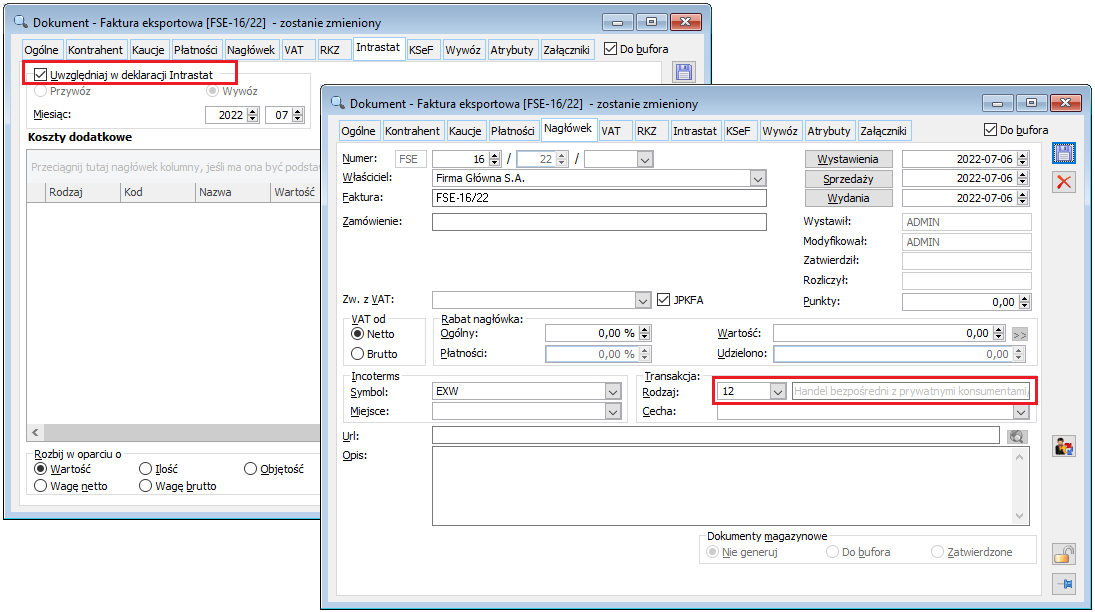Viewport: 1095px width, 612px height.
Task: Step the Miesiąc year 2022 spinner
Action: point(253,115)
